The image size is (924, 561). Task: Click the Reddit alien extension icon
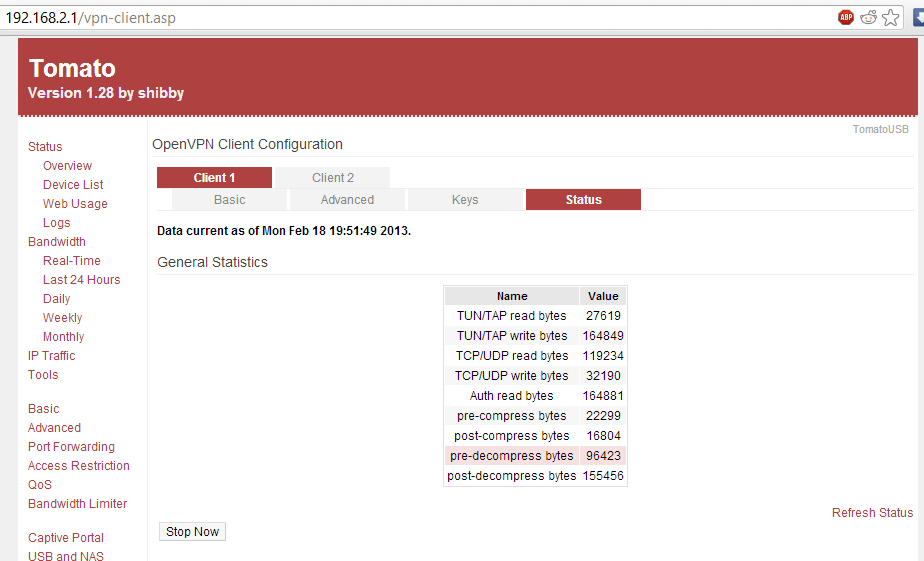(x=869, y=18)
